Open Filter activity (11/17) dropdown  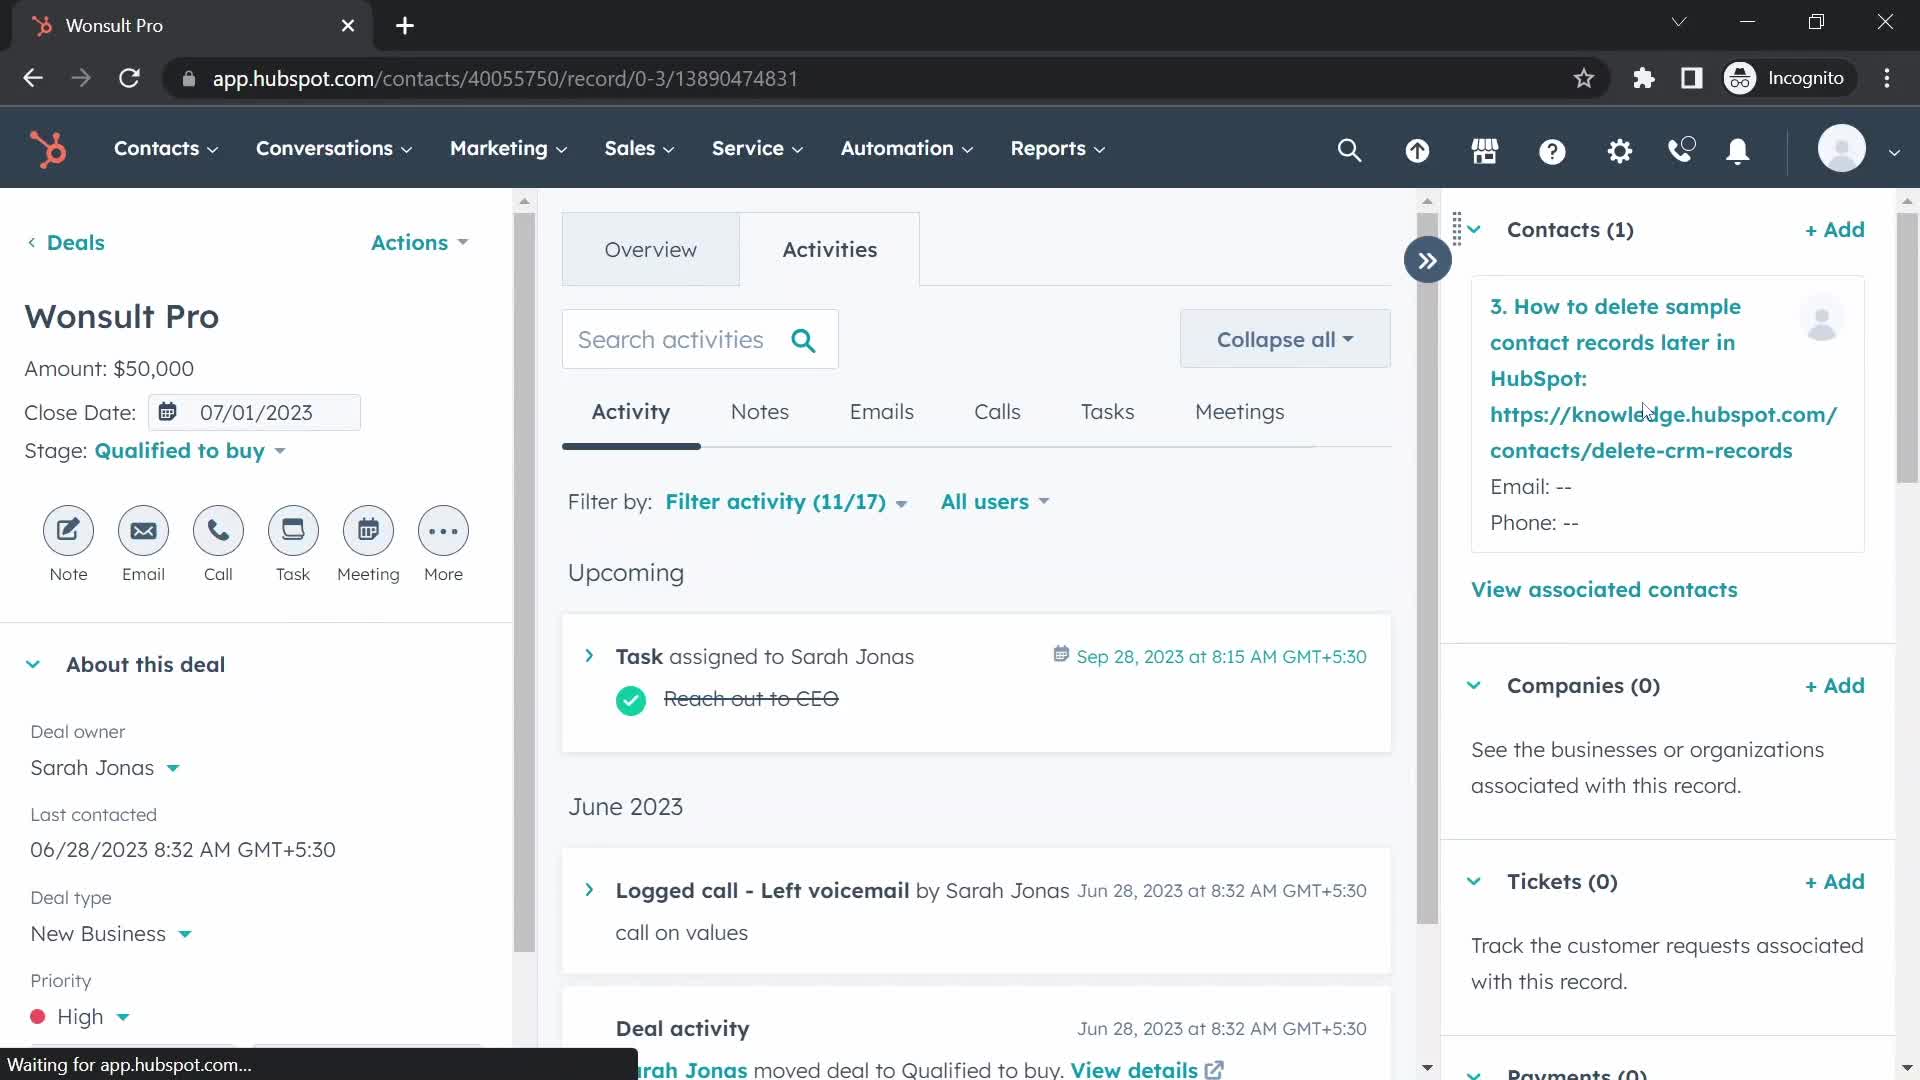[x=786, y=502]
